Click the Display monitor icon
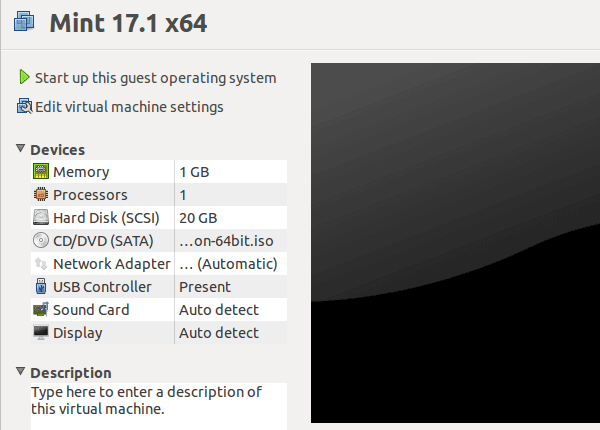Viewport: 600px width, 430px height. (41, 332)
